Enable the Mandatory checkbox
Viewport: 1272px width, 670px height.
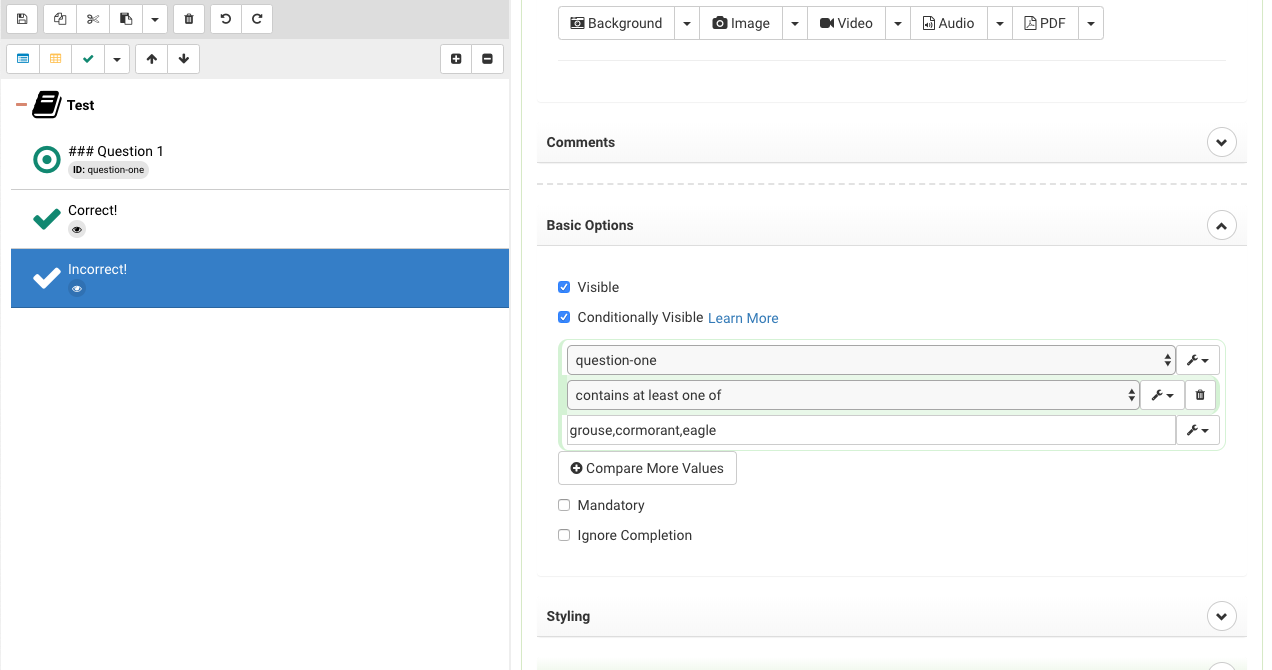pos(564,505)
